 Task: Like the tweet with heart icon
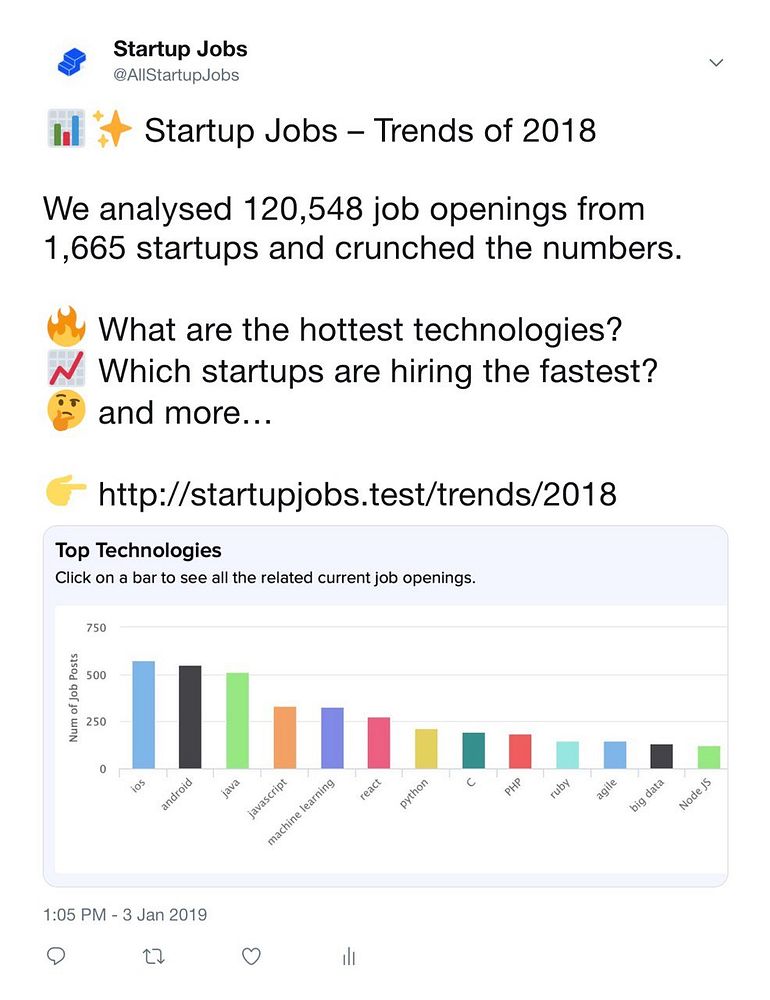pyautogui.click(x=251, y=956)
